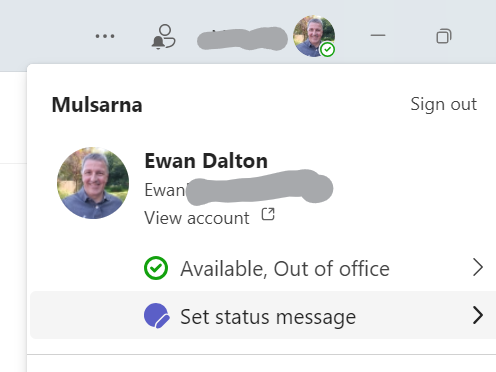Click the external link icon beside View account
This screenshot has height=372, width=496.
[268, 214]
